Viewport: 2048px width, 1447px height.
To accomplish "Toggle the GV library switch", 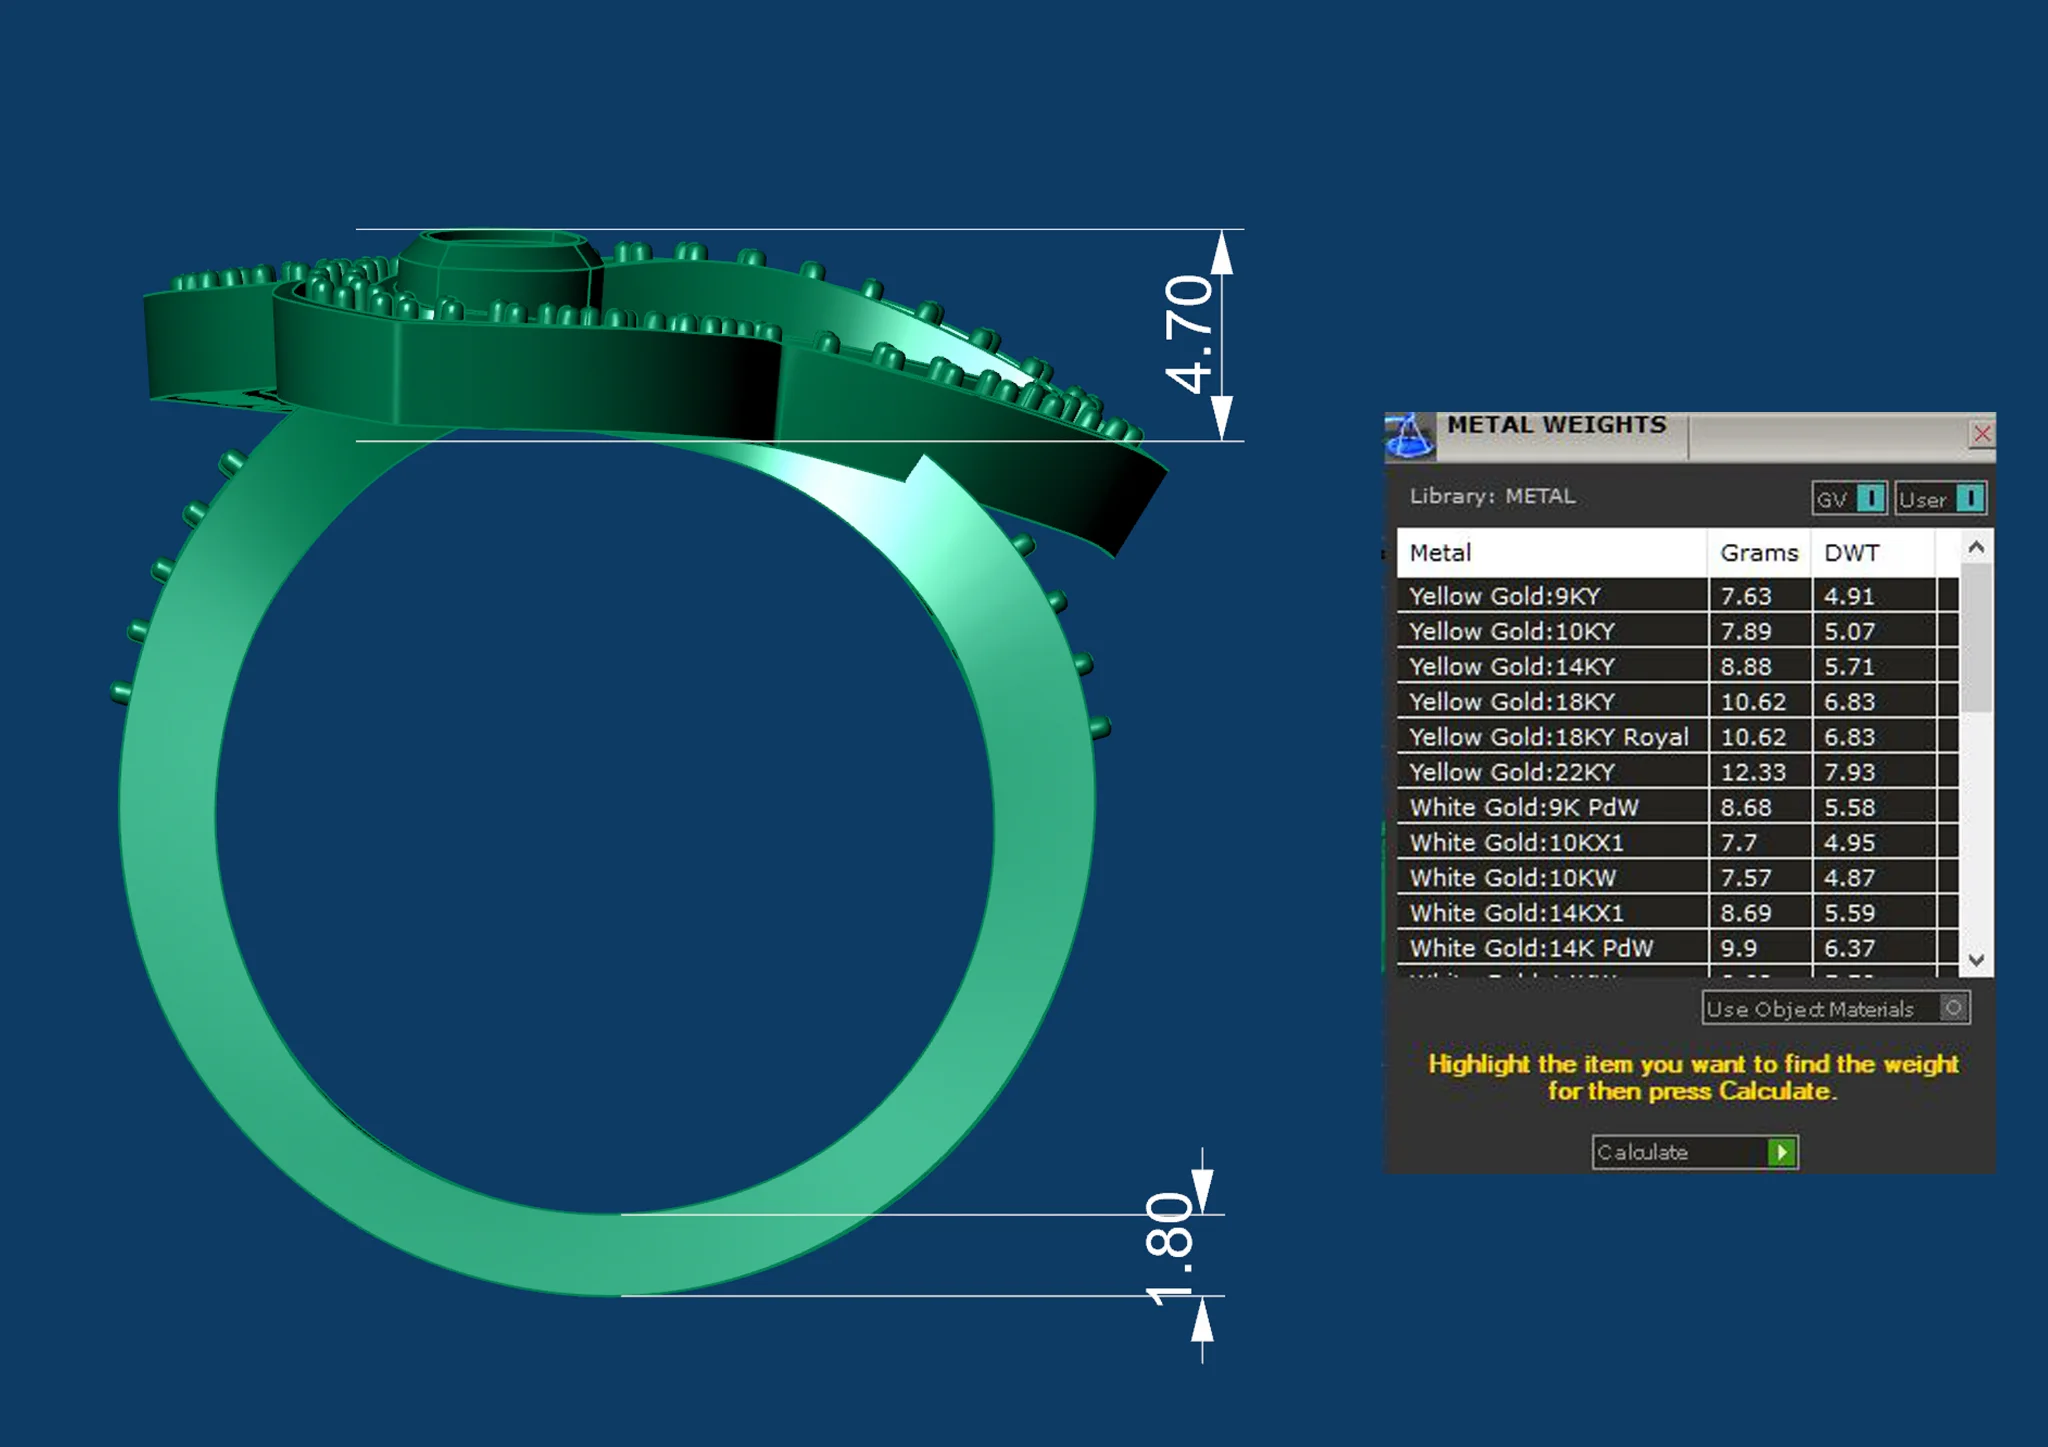I will 1849,498.
